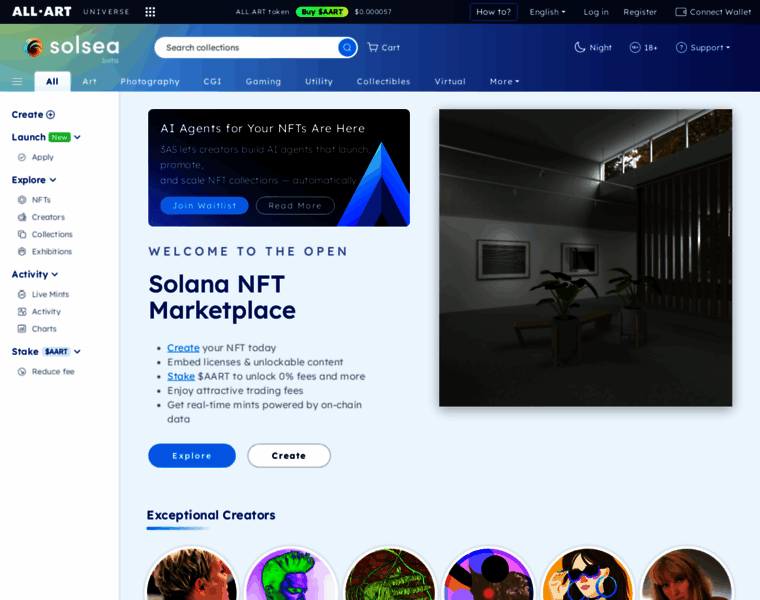
Task: Open the ALL-ART universe apps grid icon
Action: pyautogui.click(x=150, y=12)
